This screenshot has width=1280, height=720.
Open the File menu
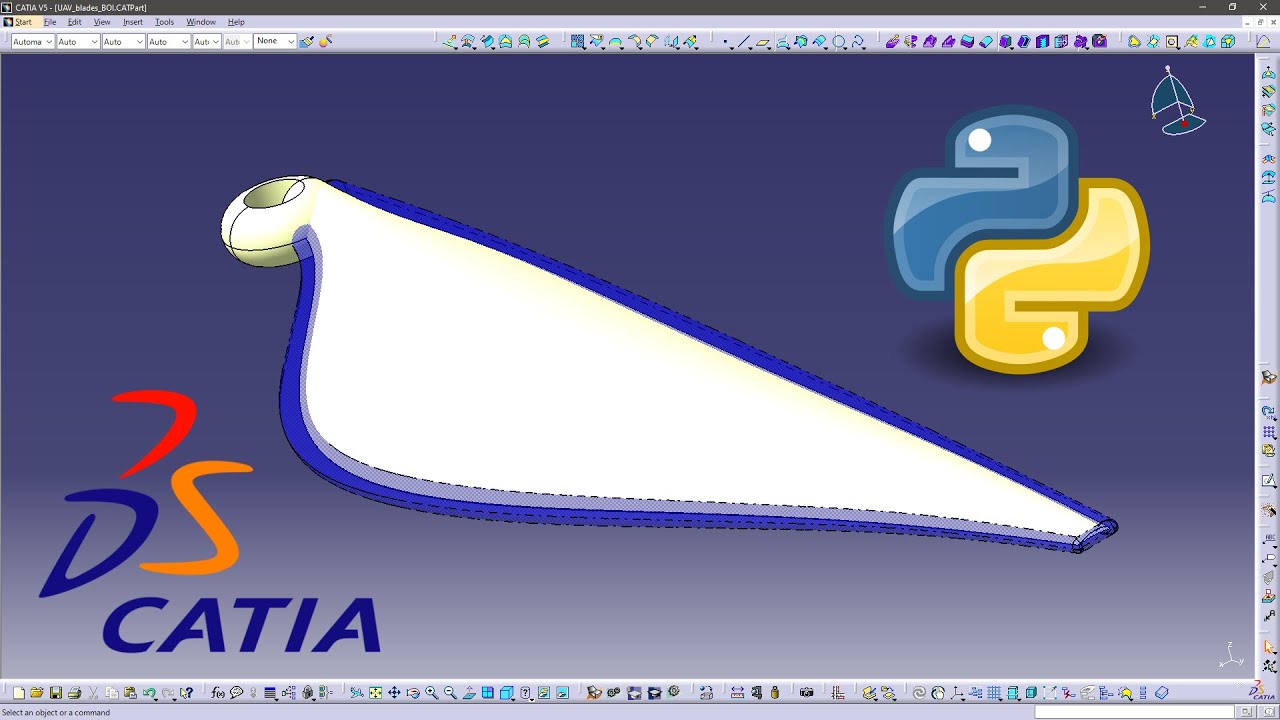coord(50,22)
